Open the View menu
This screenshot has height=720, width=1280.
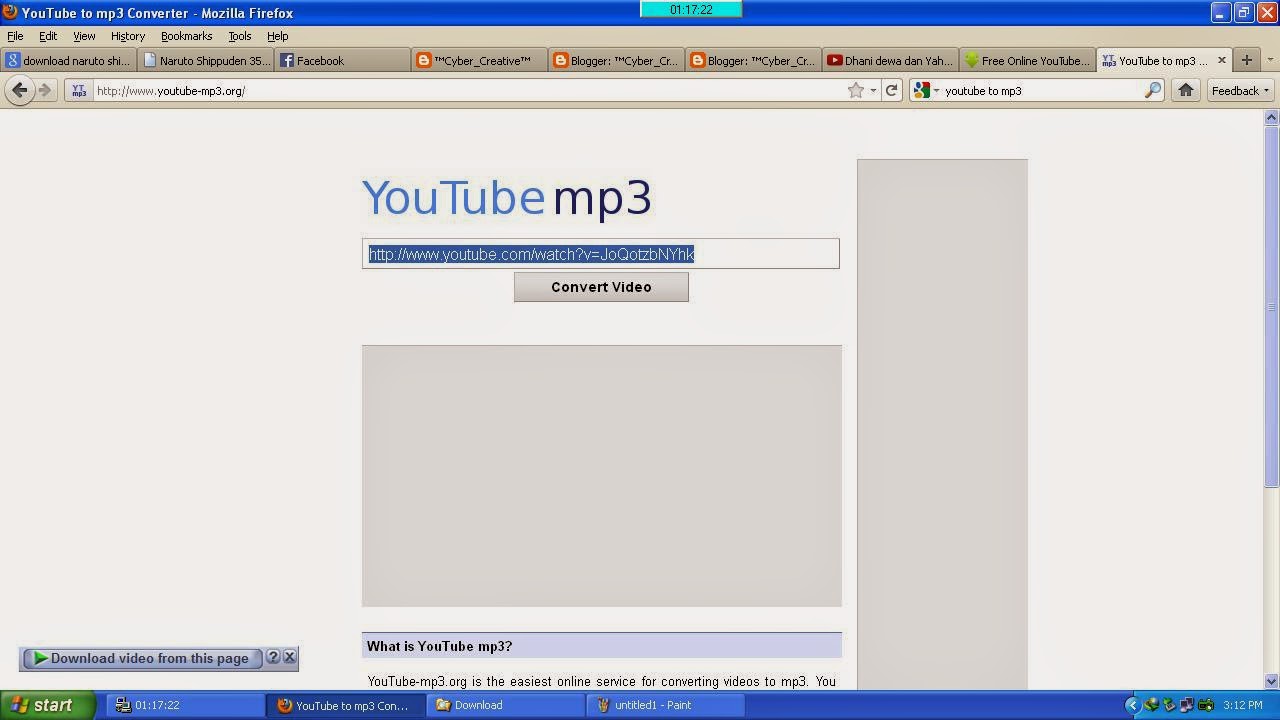click(x=84, y=36)
